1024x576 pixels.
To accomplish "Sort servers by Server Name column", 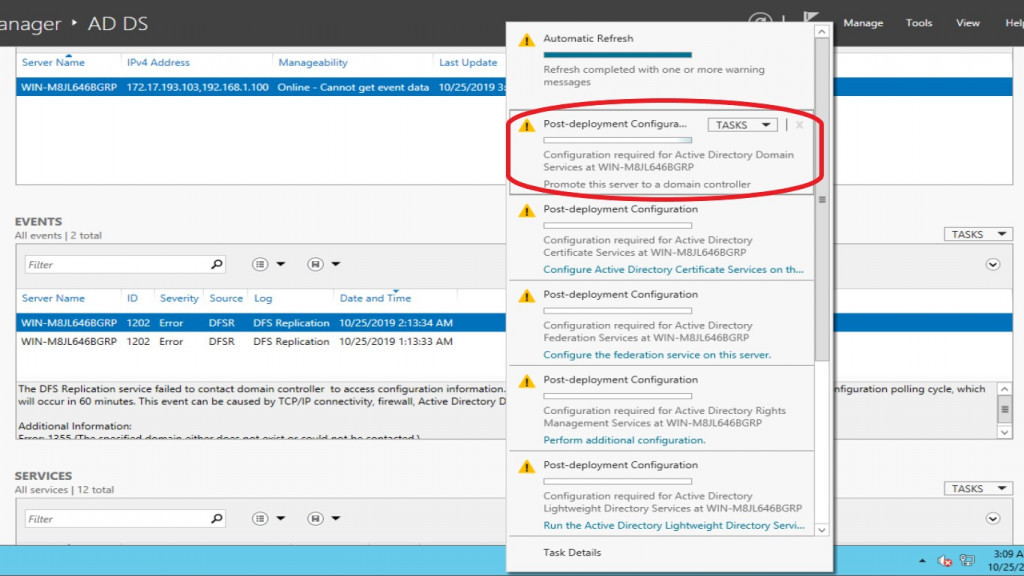I will pos(53,63).
